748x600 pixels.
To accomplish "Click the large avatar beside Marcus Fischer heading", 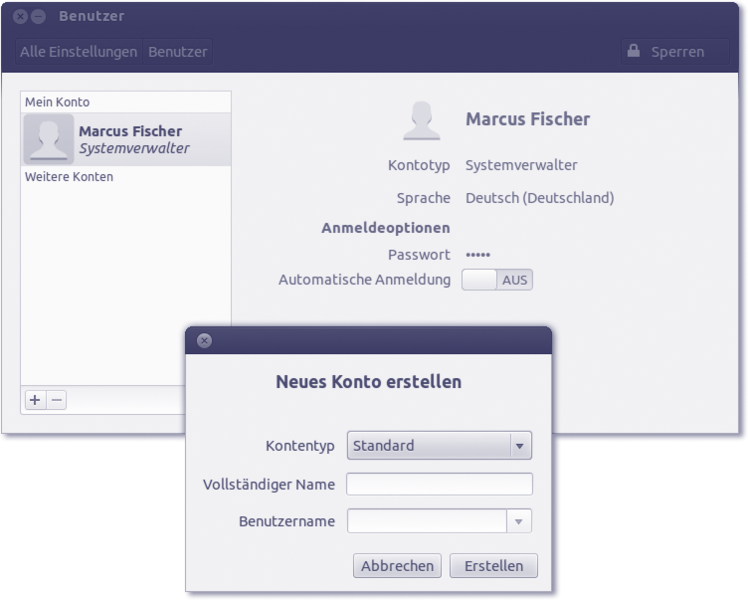I will [421, 120].
